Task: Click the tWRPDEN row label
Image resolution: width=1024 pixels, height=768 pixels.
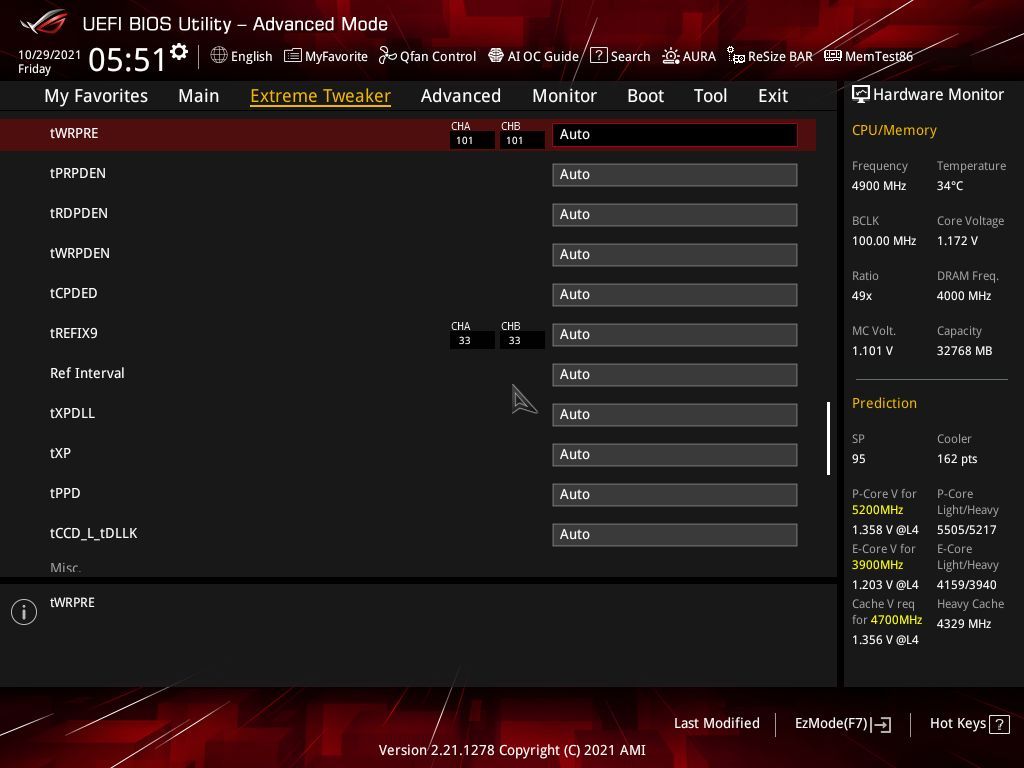Action: click(80, 253)
